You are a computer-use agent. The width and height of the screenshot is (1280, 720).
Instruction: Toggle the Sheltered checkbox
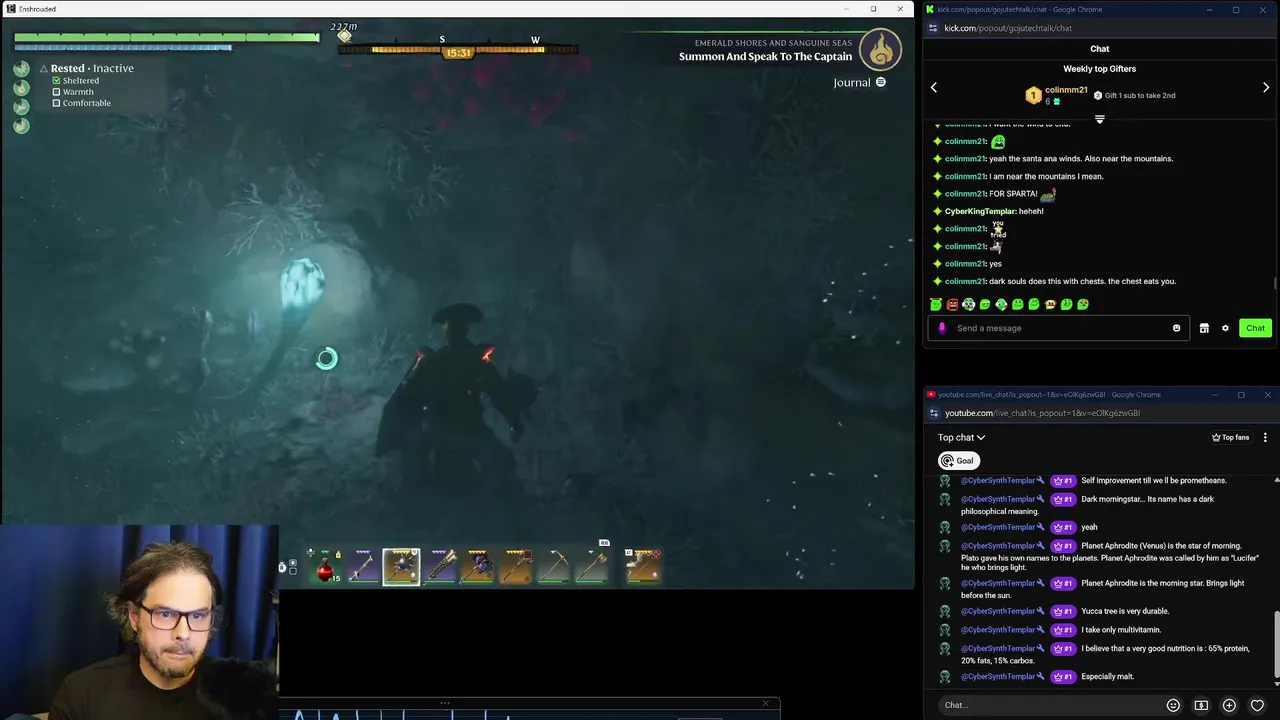tap(57, 81)
